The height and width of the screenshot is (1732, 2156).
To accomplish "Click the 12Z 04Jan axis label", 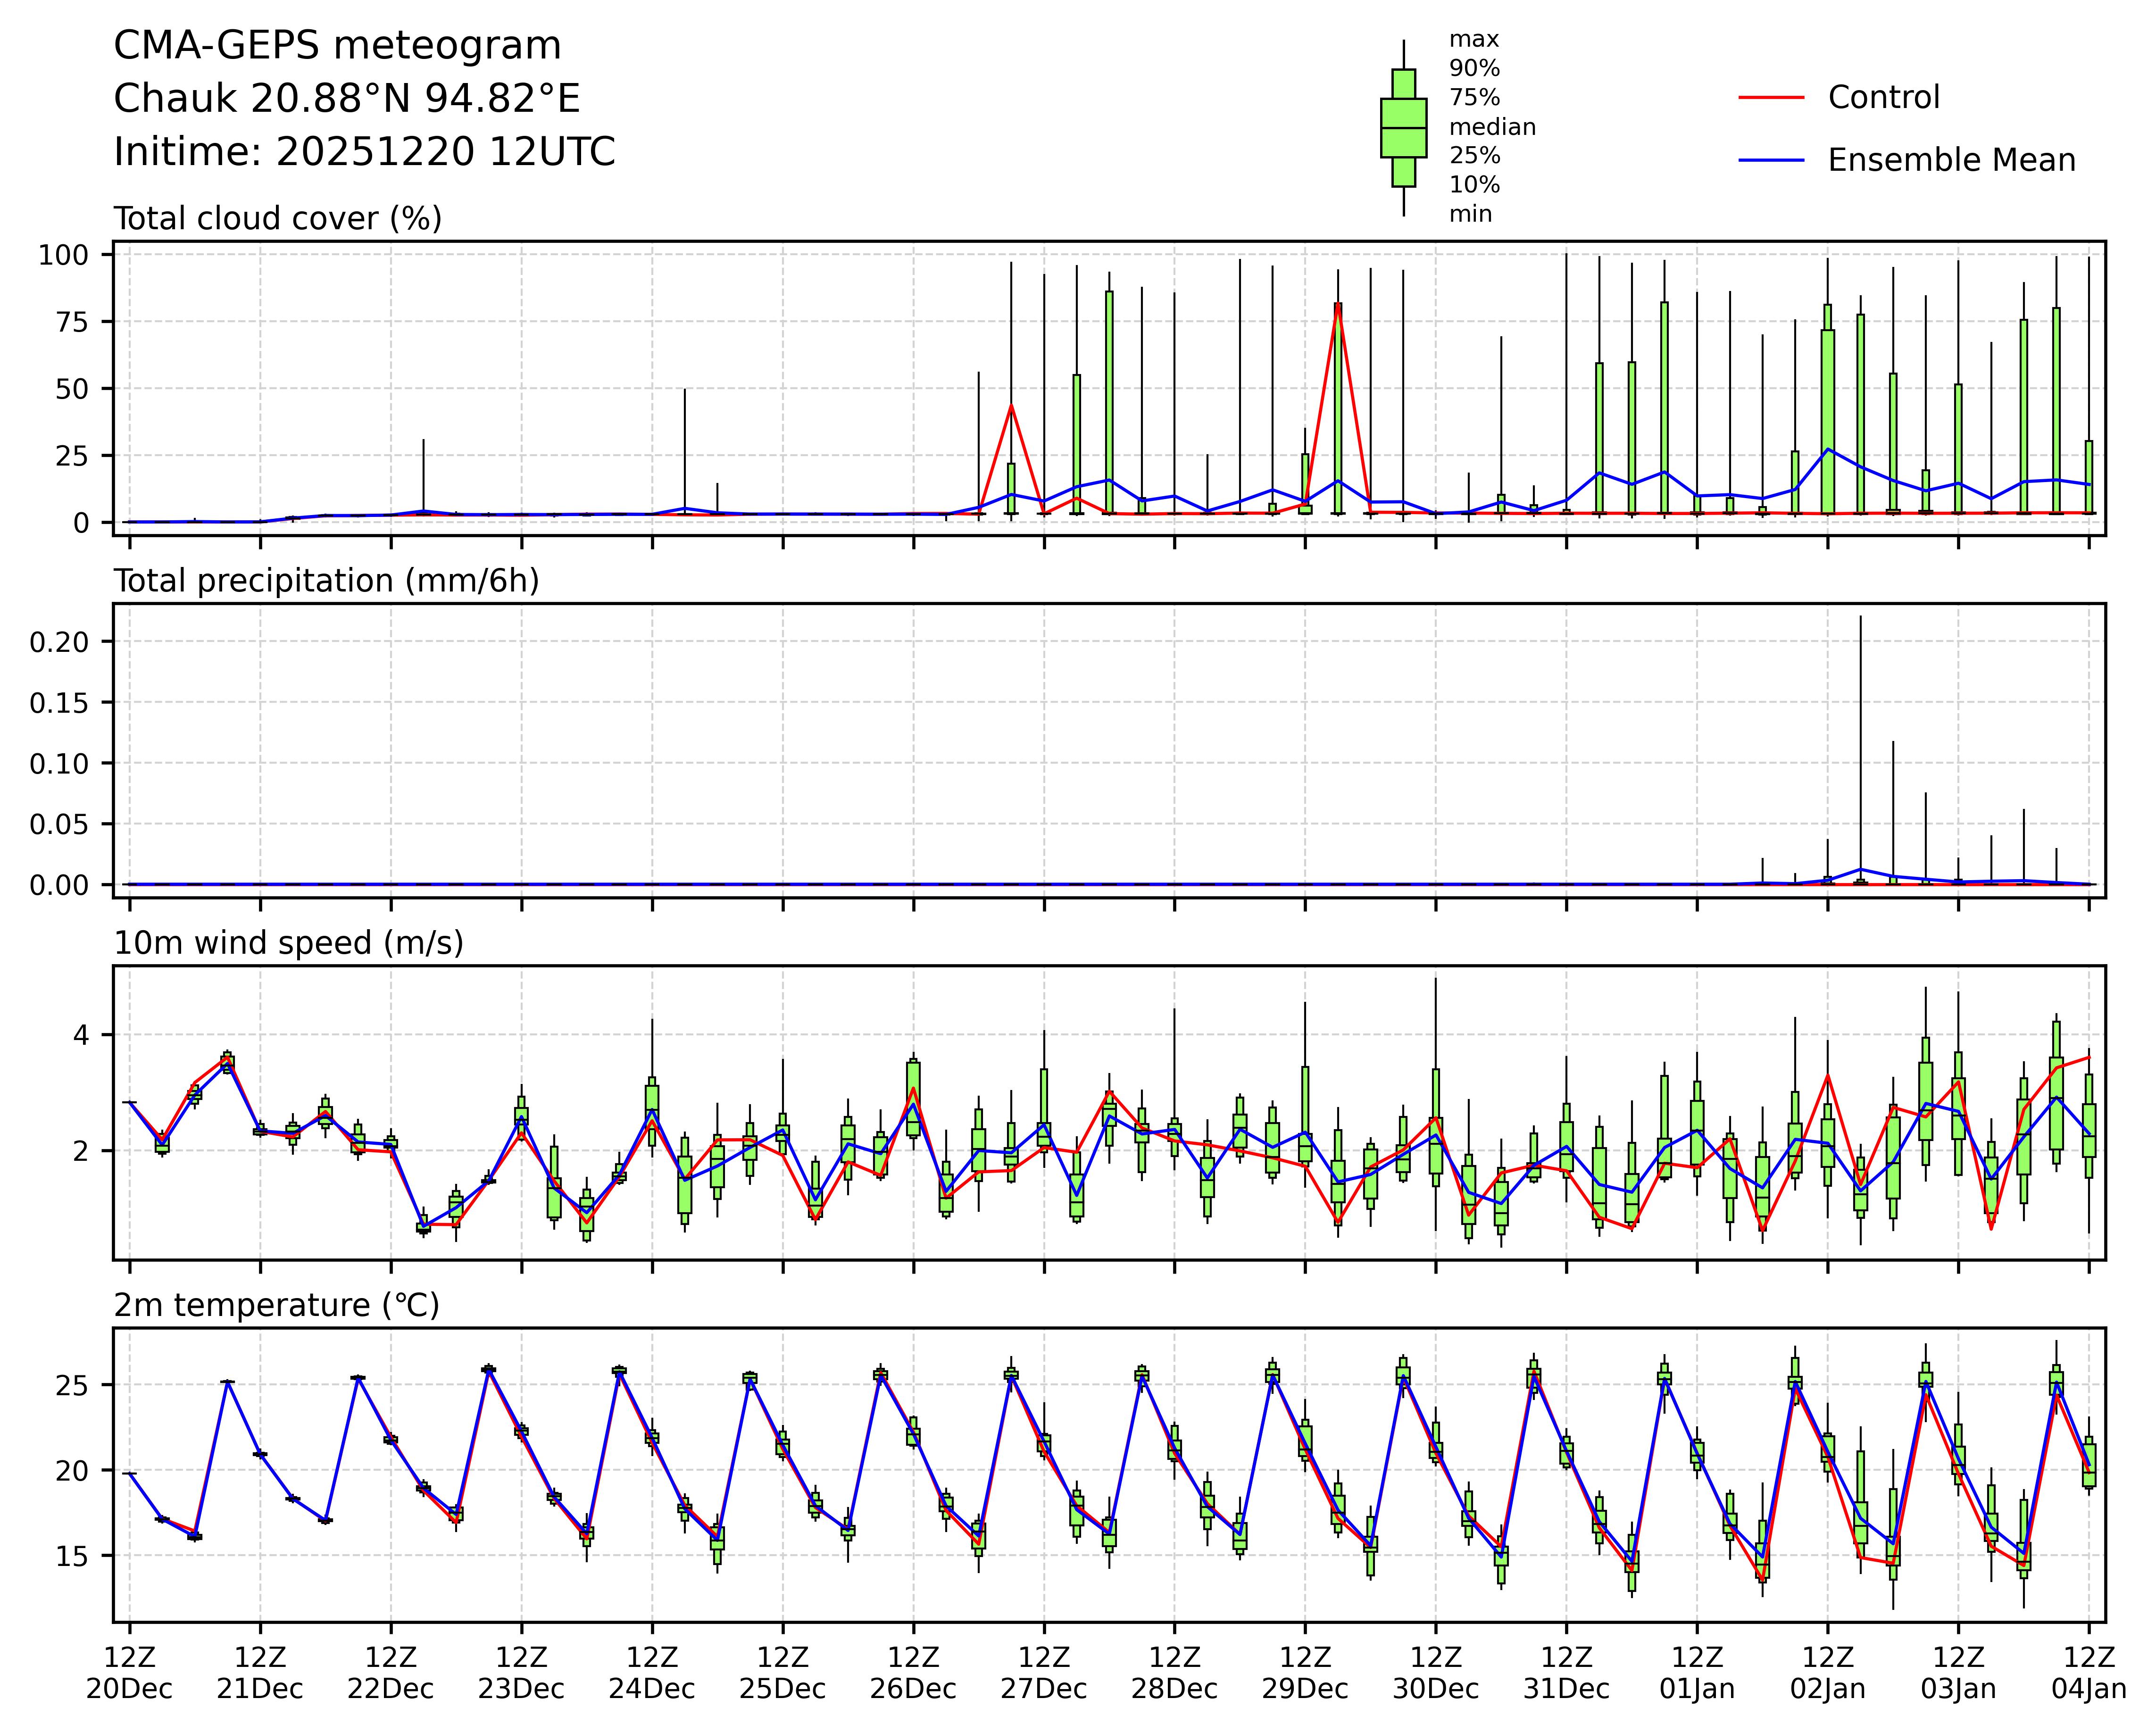I will tap(2088, 1673).
